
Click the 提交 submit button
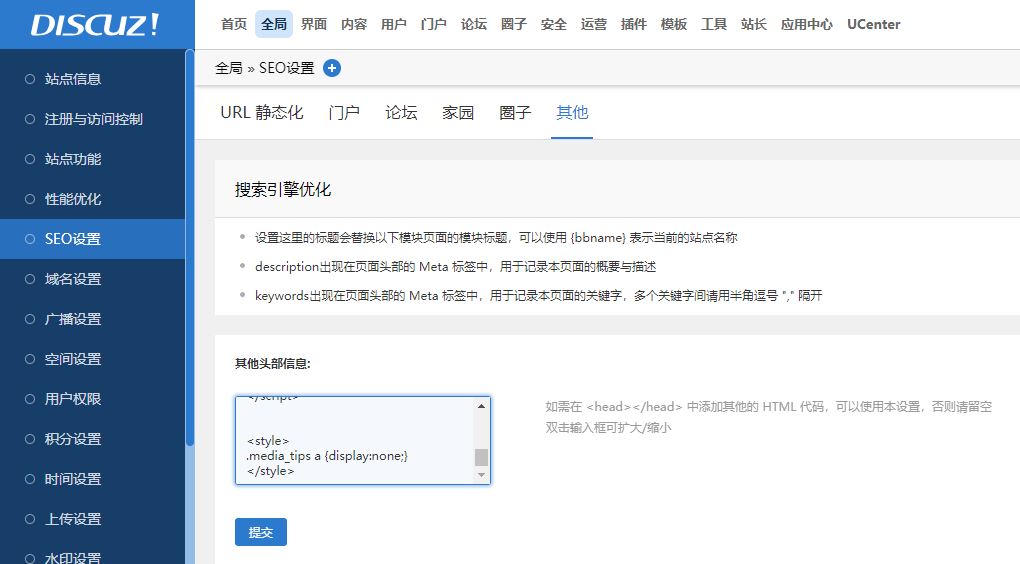(261, 532)
